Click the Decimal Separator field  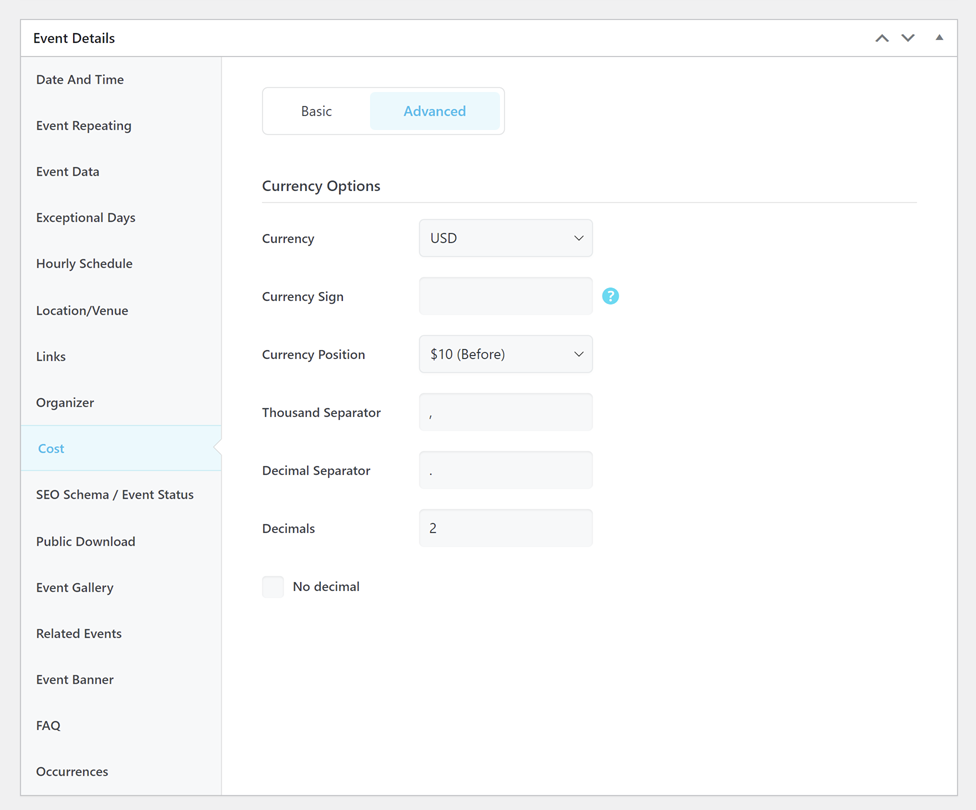pos(505,471)
